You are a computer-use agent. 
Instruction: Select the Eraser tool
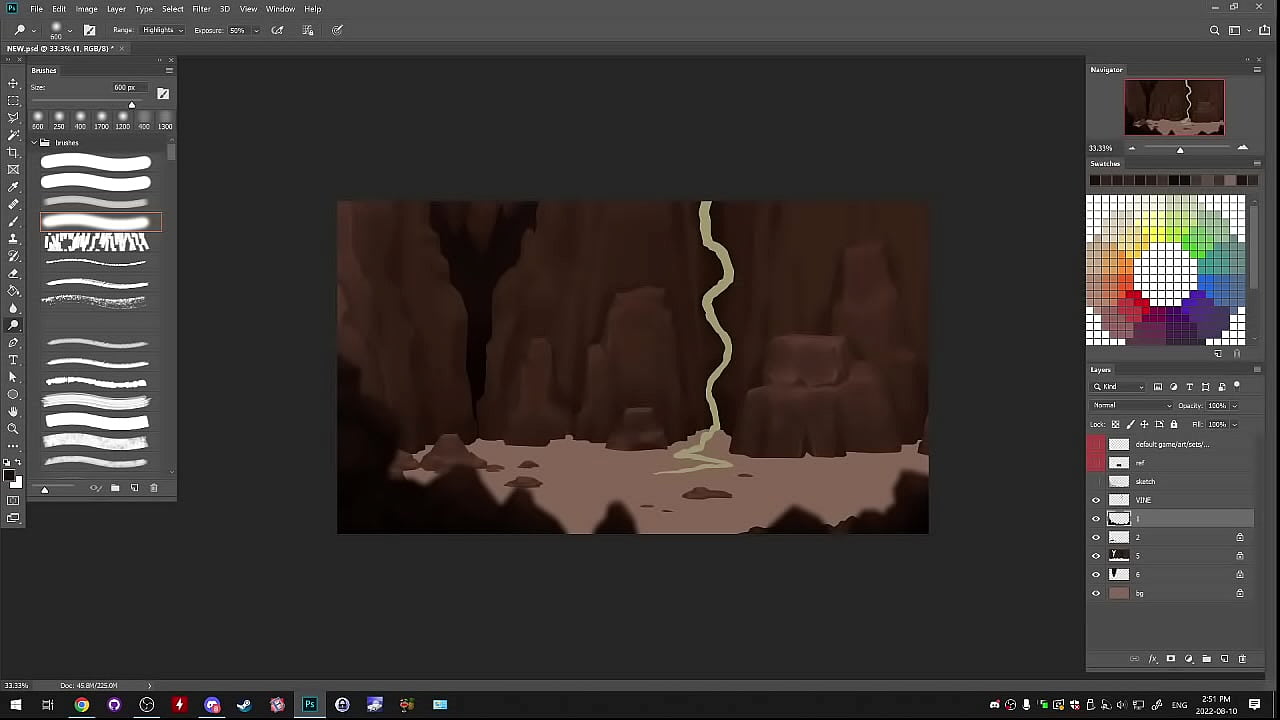click(13, 273)
